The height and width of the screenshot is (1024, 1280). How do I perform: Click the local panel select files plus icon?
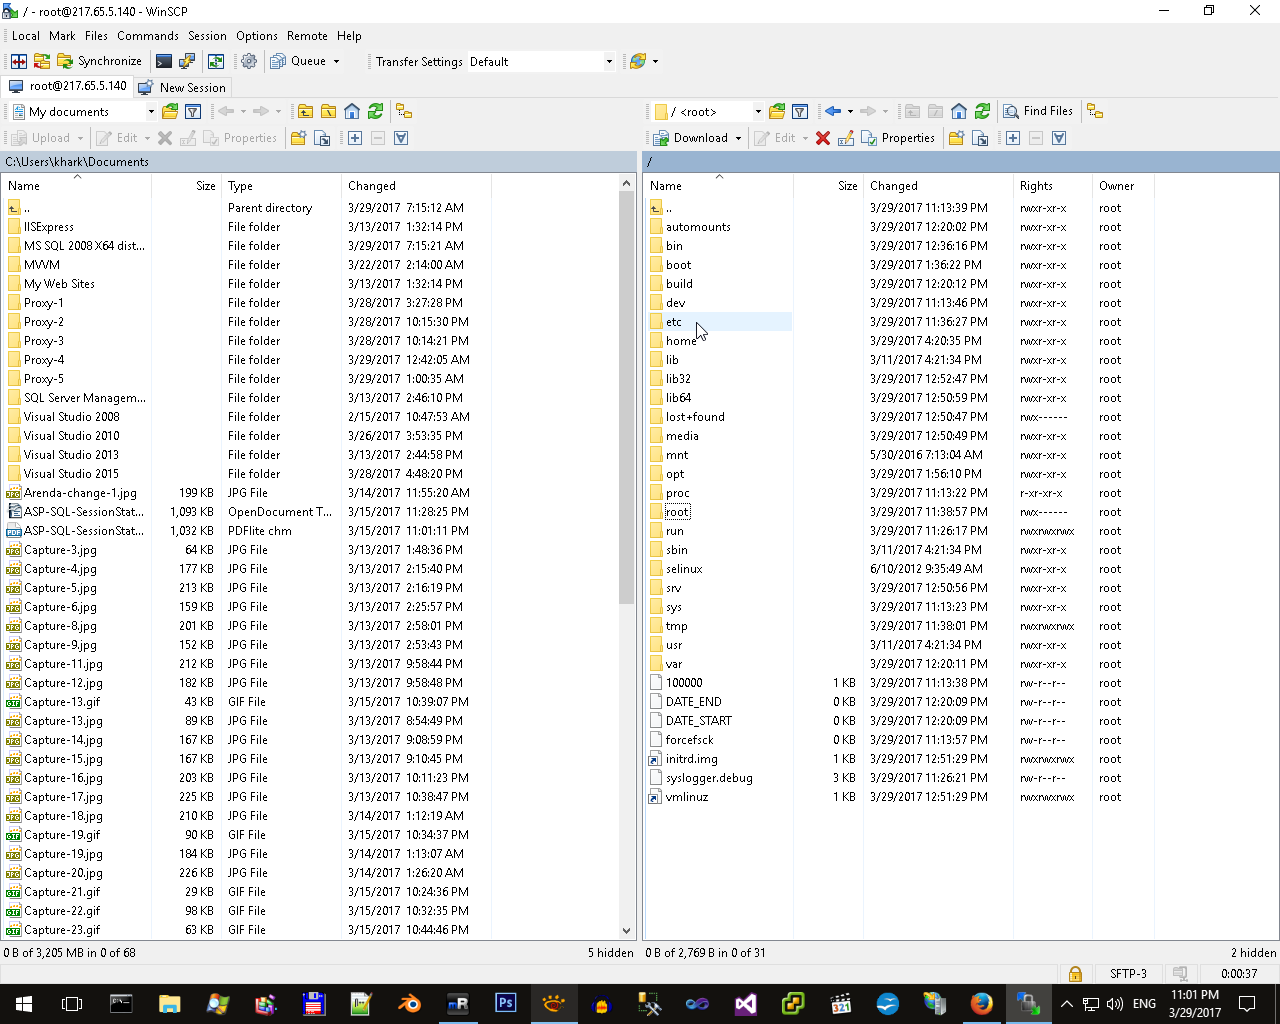pyautogui.click(x=355, y=138)
